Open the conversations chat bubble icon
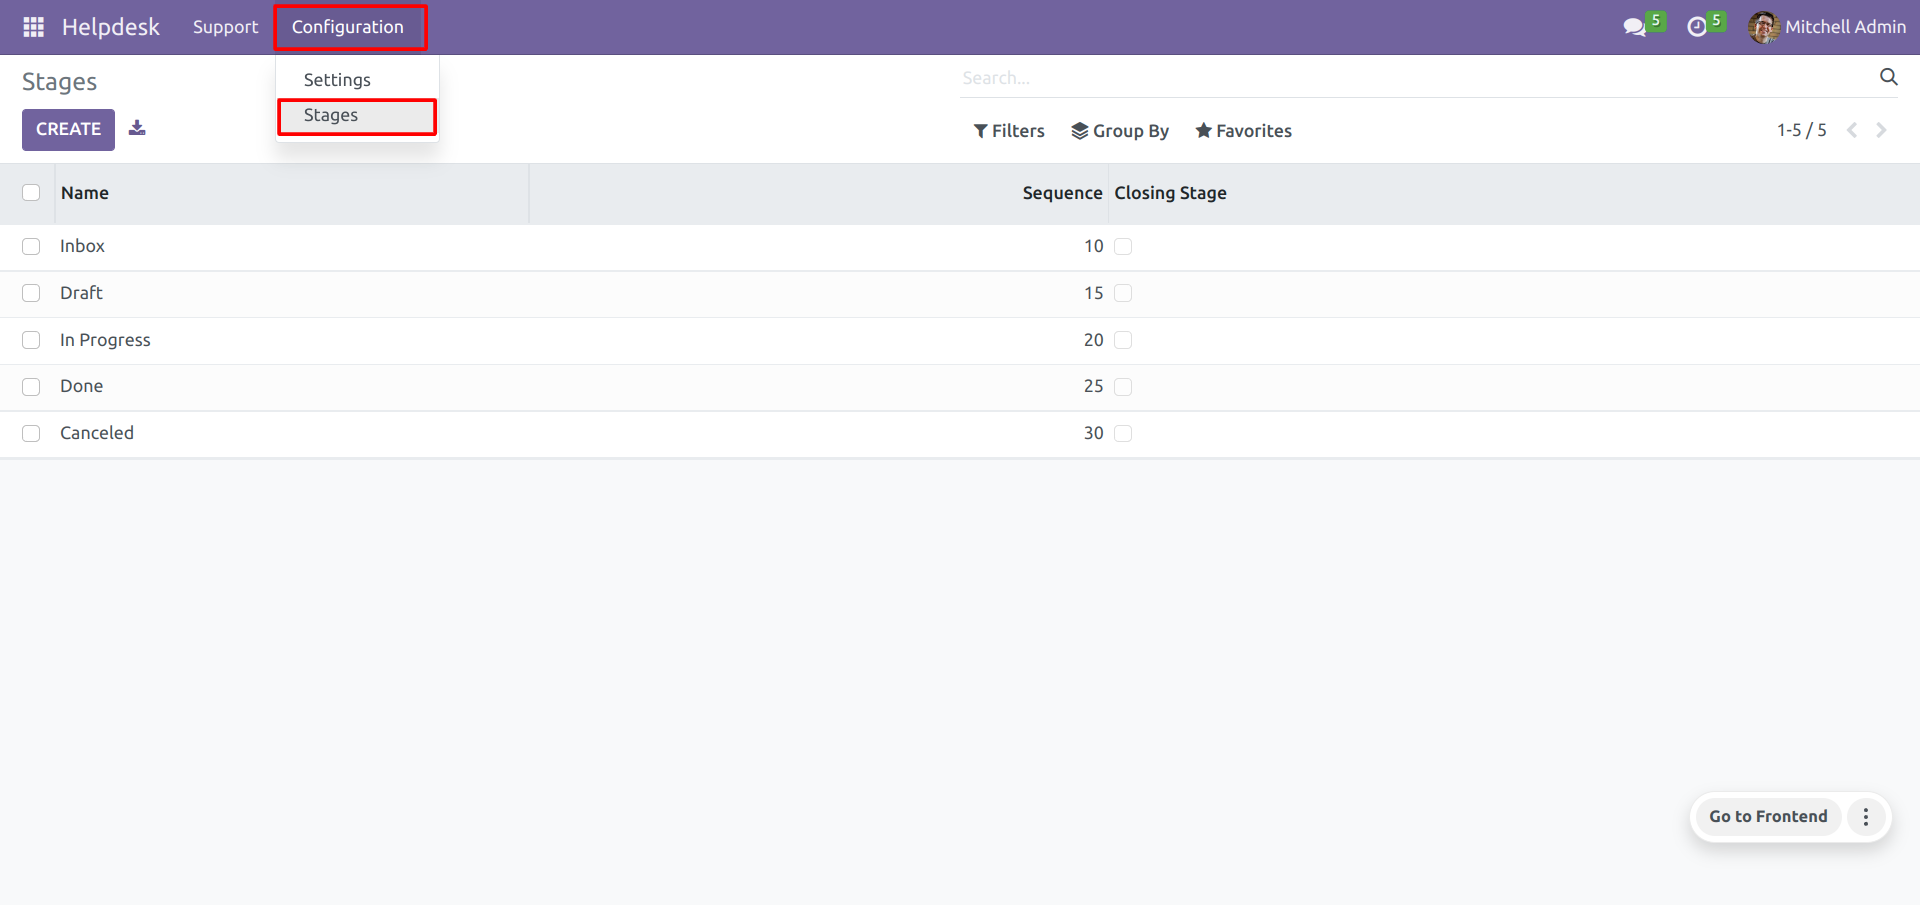 pyautogui.click(x=1635, y=27)
